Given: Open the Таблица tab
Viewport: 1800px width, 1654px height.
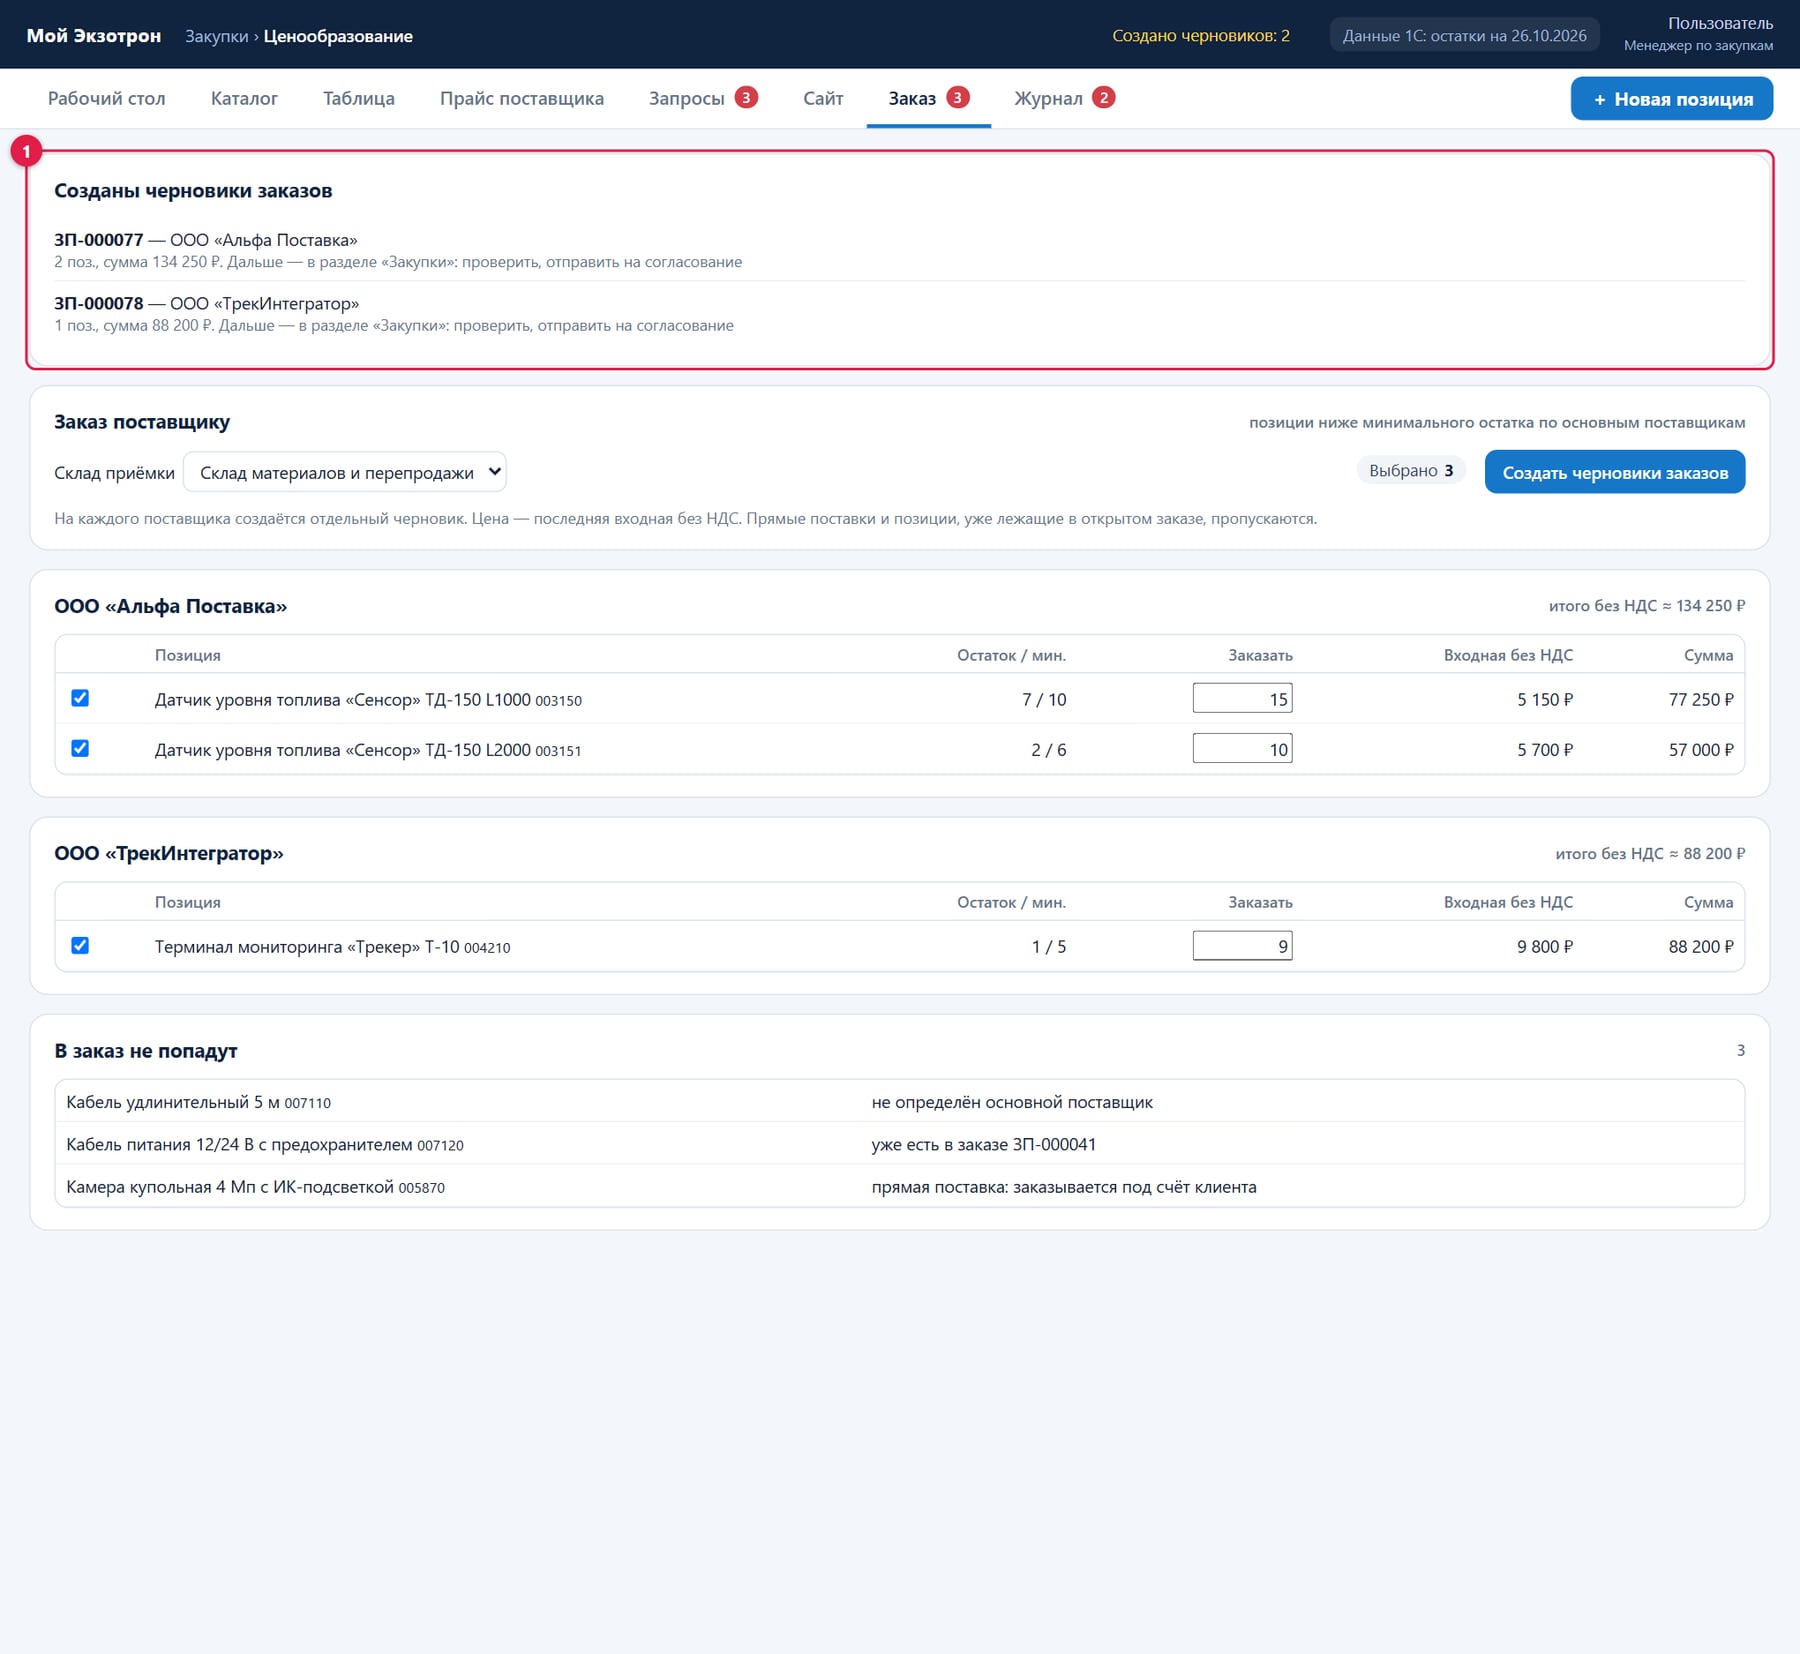Looking at the screenshot, I should point(359,98).
